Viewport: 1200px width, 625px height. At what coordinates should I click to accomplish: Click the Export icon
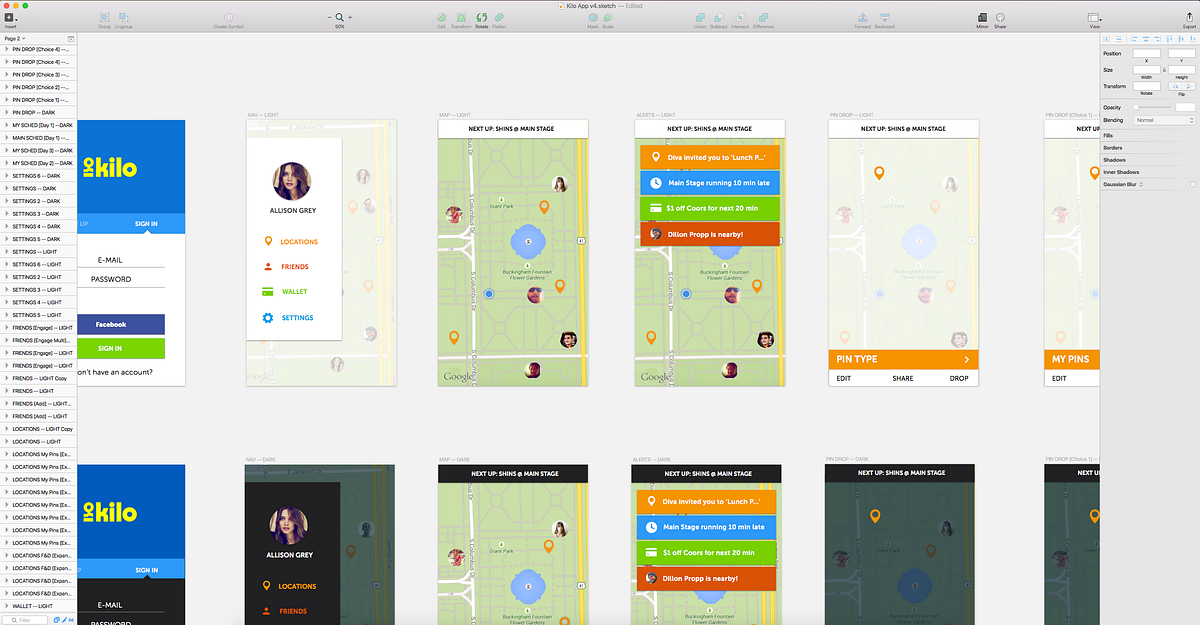[1189, 18]
